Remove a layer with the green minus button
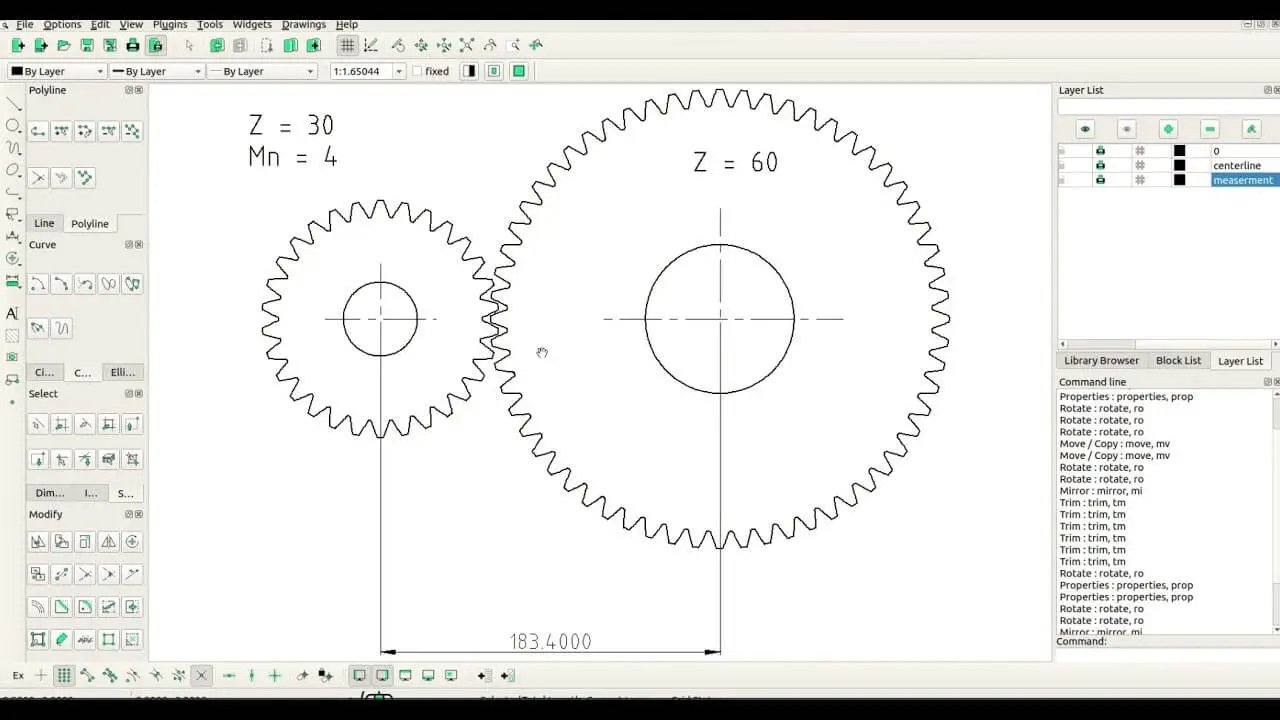This screenshot has width=1280, height=720. point(1208,128)
